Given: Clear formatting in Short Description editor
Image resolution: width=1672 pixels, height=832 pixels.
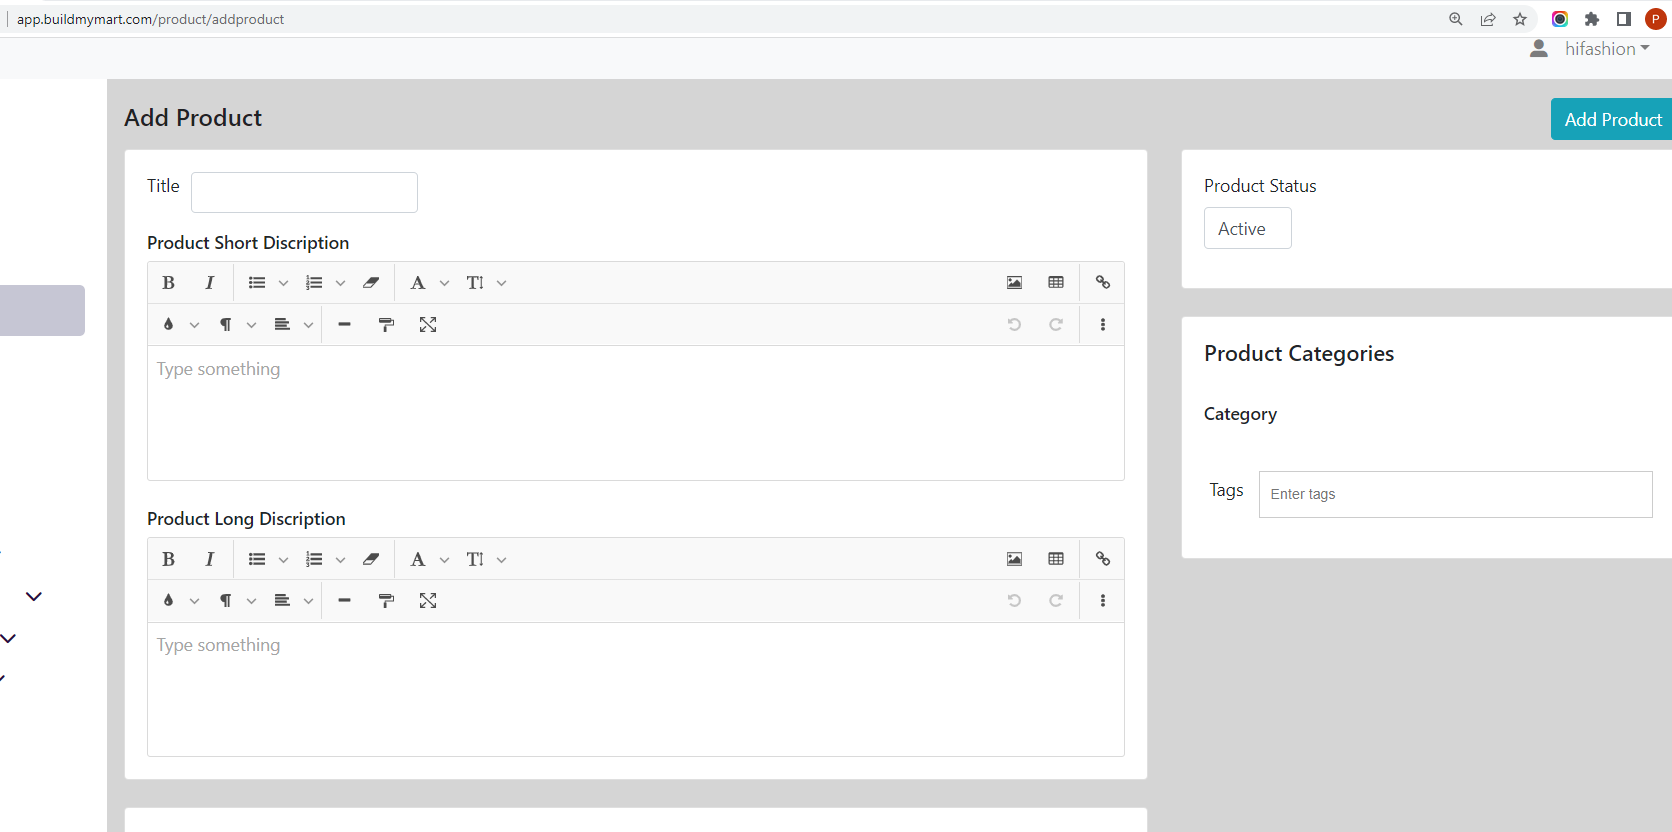Looking at the screenshot, I should pos(371,283).
